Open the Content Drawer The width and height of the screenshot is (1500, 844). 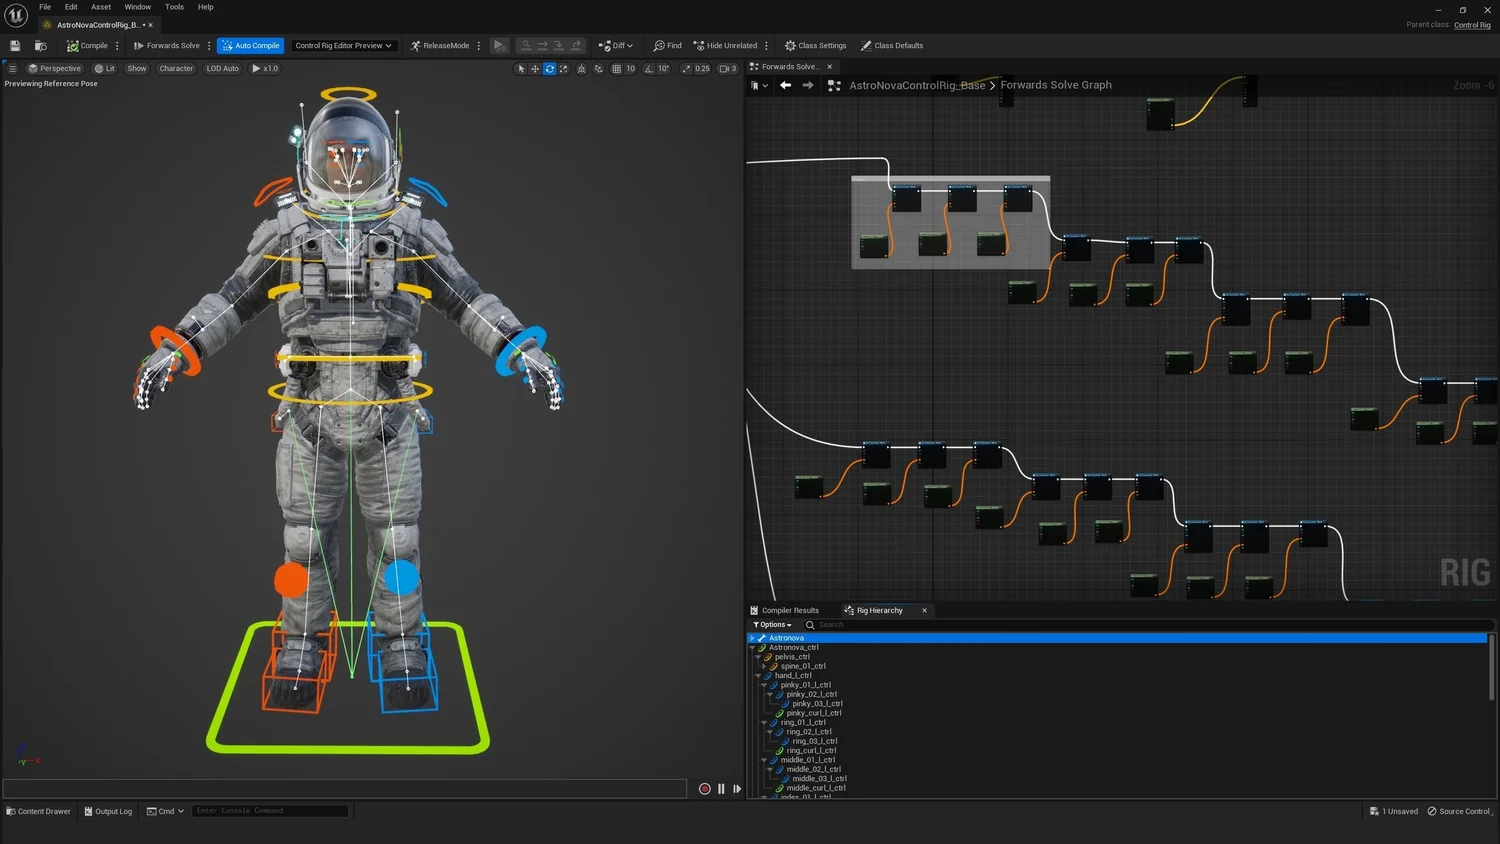coord(38,811)
